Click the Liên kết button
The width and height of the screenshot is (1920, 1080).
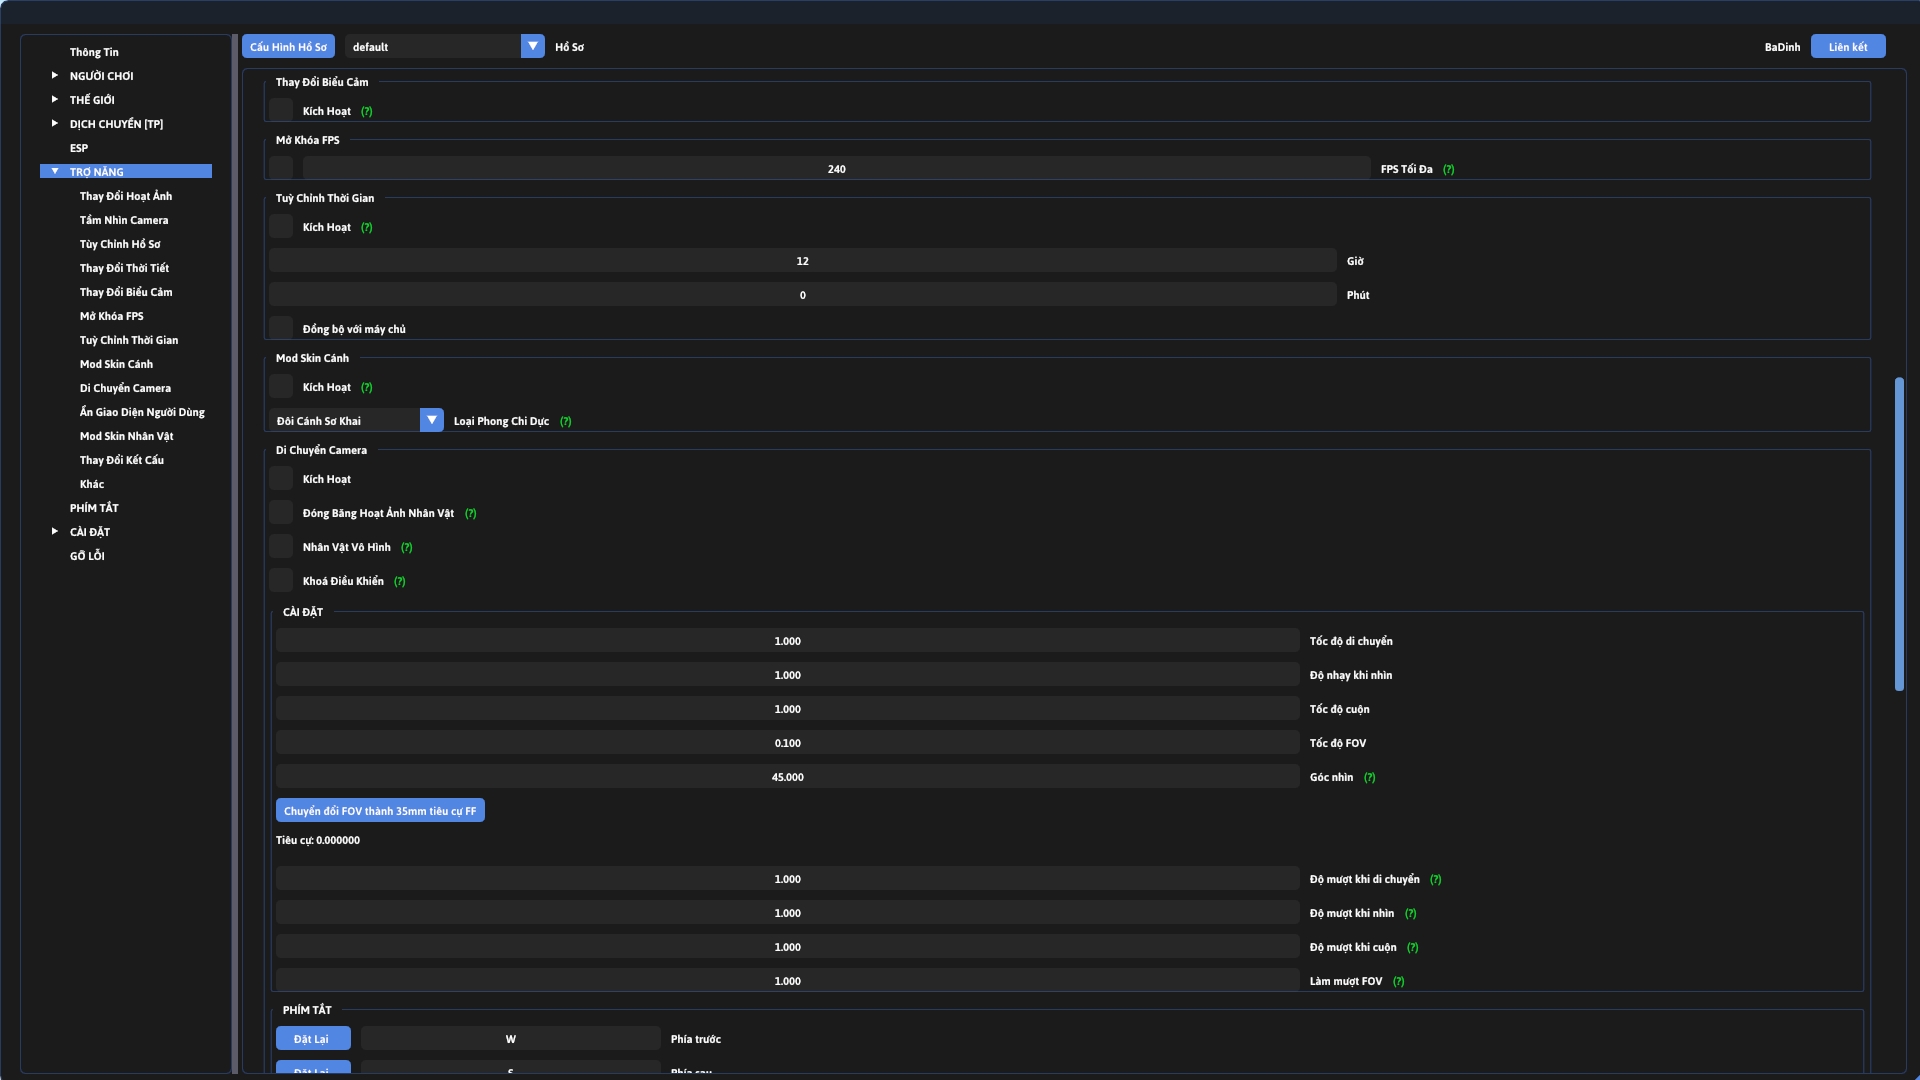(x=1847, y=47)
